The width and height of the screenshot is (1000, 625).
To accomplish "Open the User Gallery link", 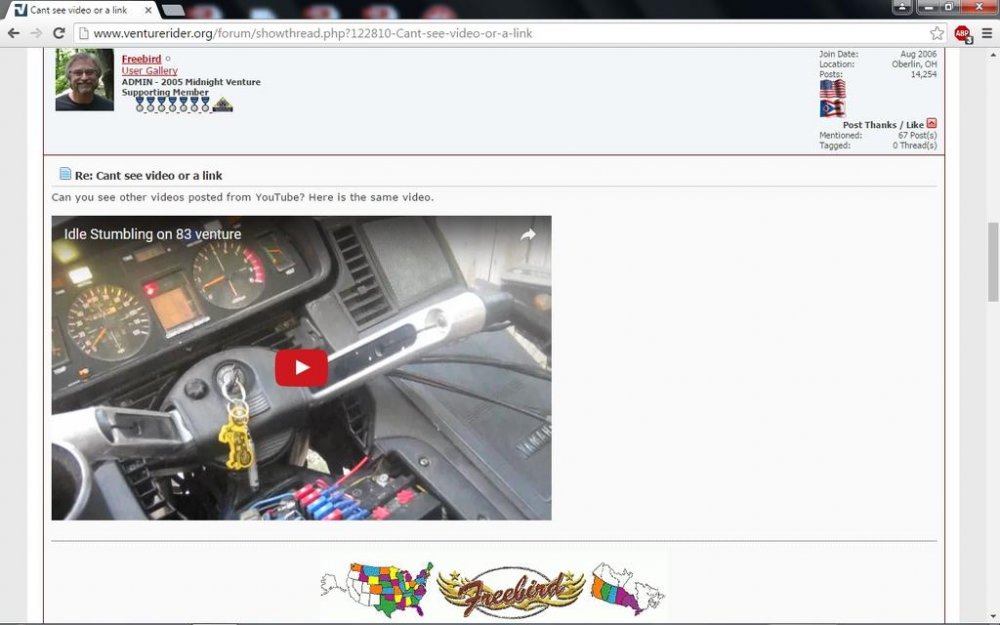I will [x=149, y=71].
